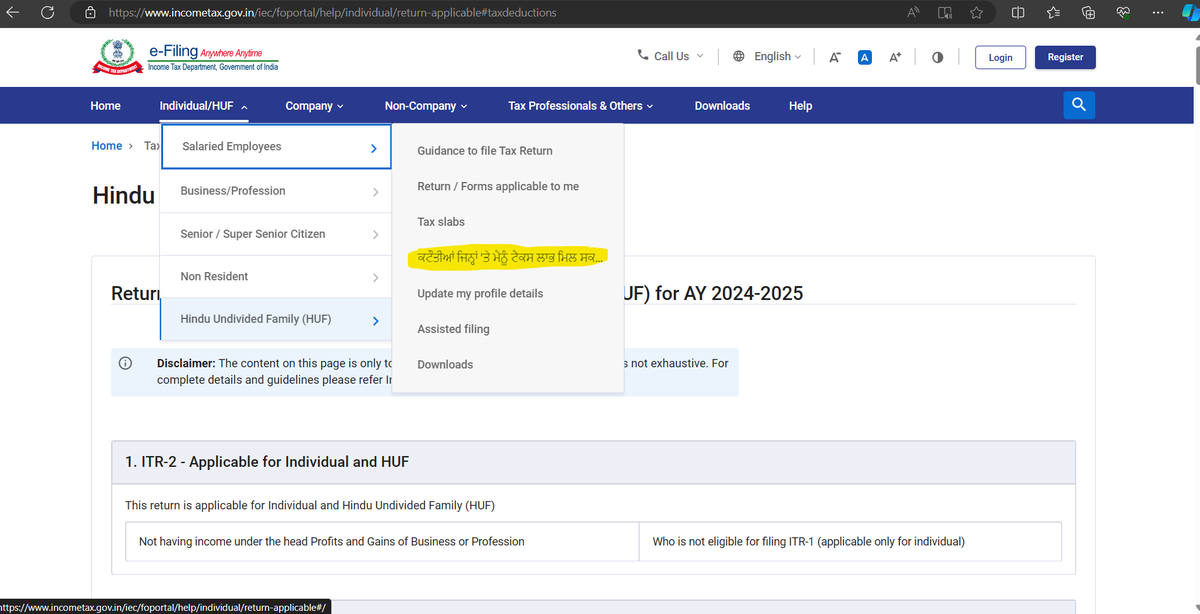Click Guidance to file Tax Return

pos(485,151)
